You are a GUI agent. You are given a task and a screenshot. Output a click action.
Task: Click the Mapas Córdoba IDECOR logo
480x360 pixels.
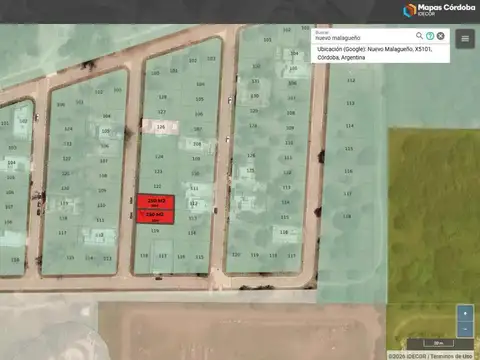[439, 10]
